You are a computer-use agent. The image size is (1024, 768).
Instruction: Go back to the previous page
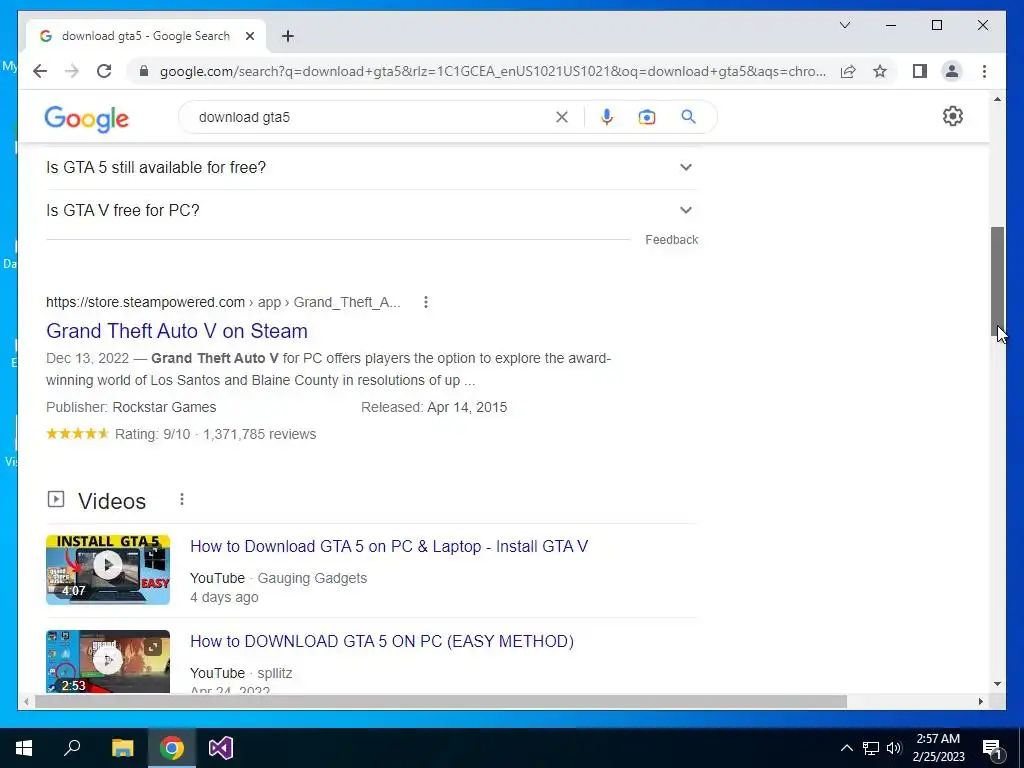click(x=40, y=71)
